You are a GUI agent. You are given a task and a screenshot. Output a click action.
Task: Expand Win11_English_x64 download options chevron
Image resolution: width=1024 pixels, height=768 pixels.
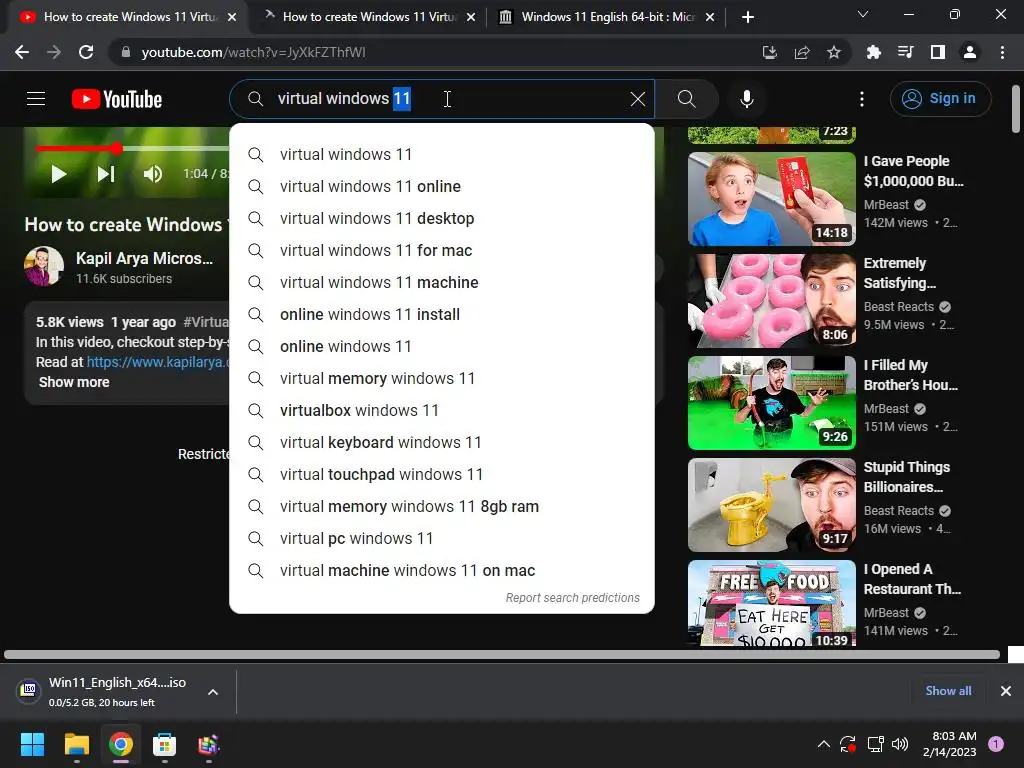[213, 692]
